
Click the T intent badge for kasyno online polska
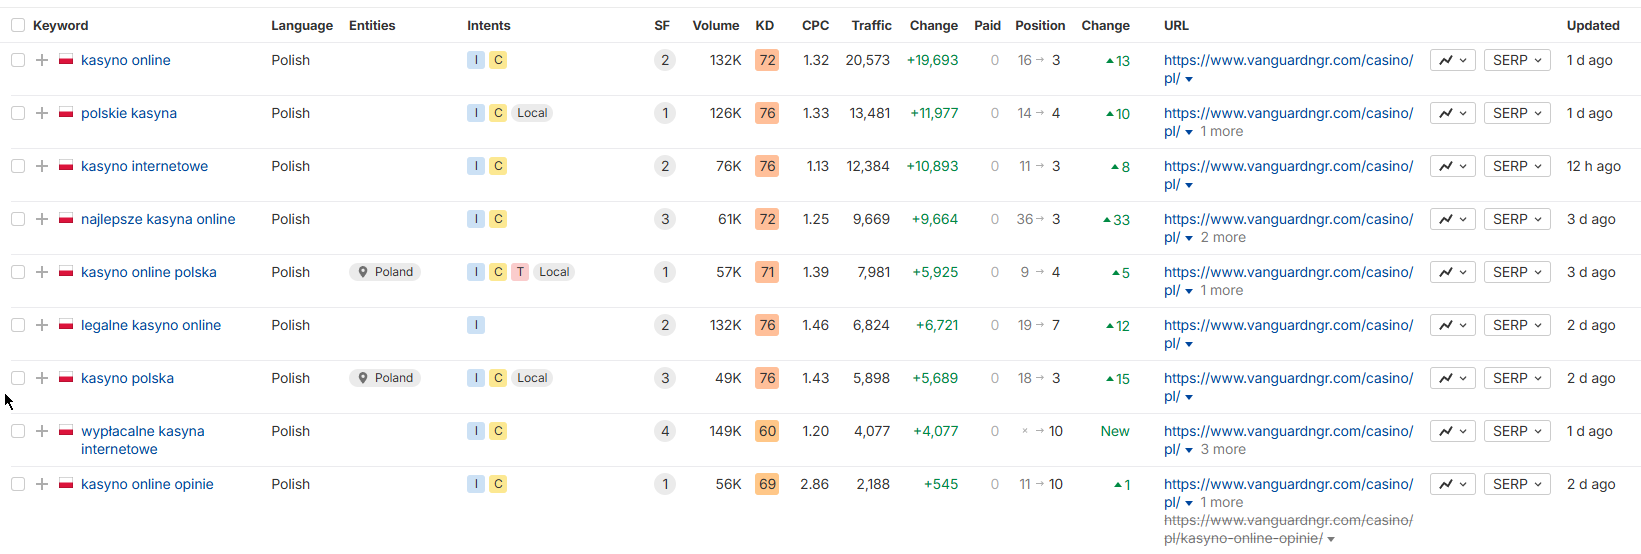520,272
